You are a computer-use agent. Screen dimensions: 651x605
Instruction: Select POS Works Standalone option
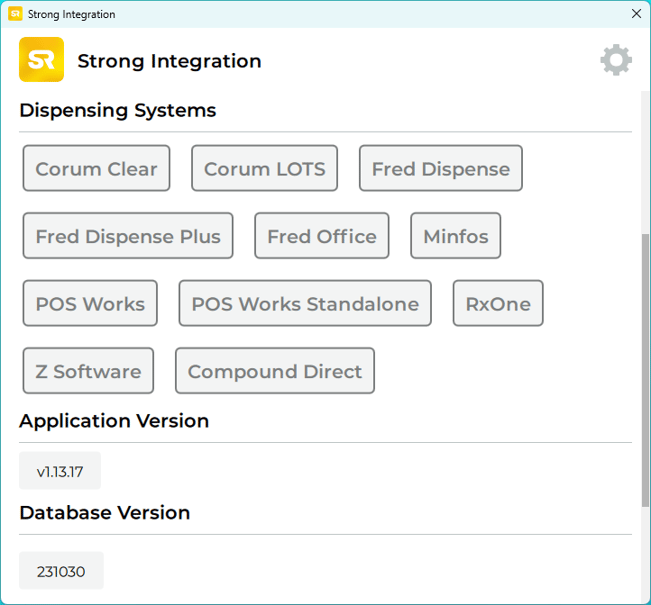coord(305,303)
